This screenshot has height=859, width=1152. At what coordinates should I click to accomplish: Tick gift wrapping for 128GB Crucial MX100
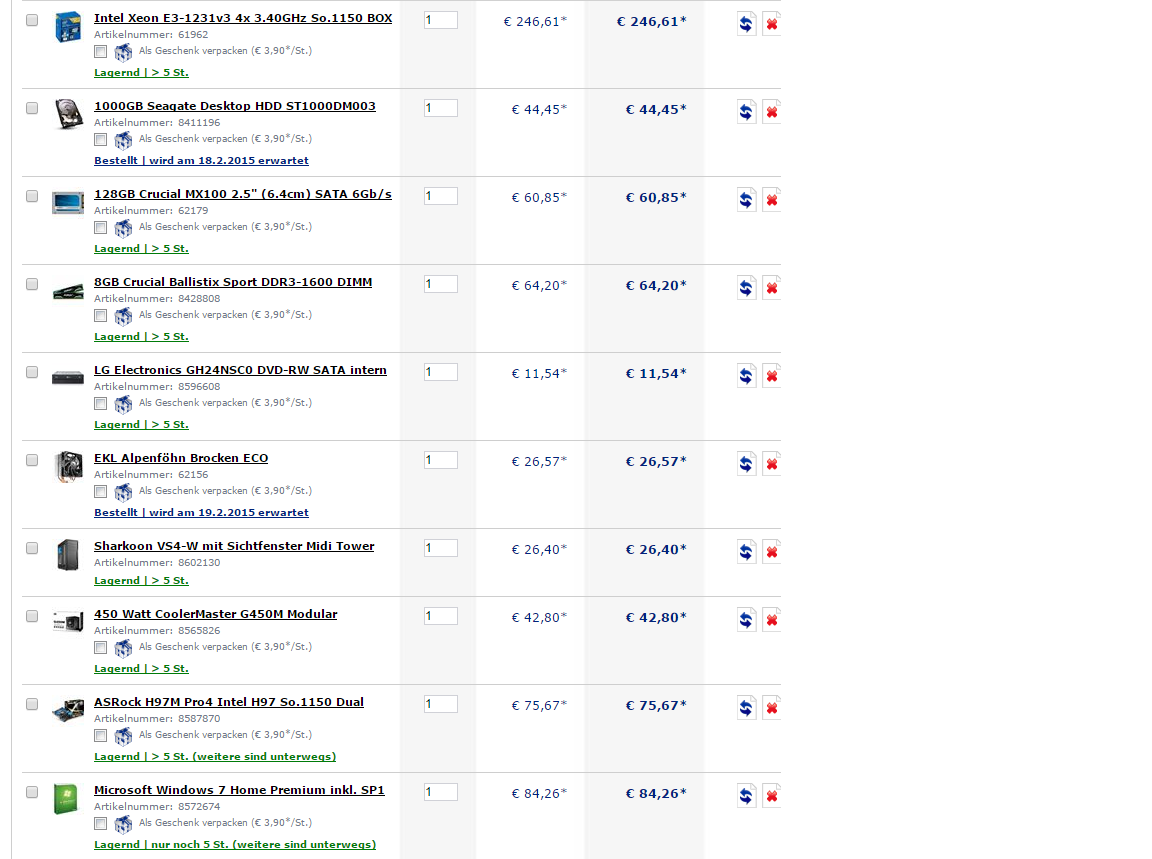101,228
